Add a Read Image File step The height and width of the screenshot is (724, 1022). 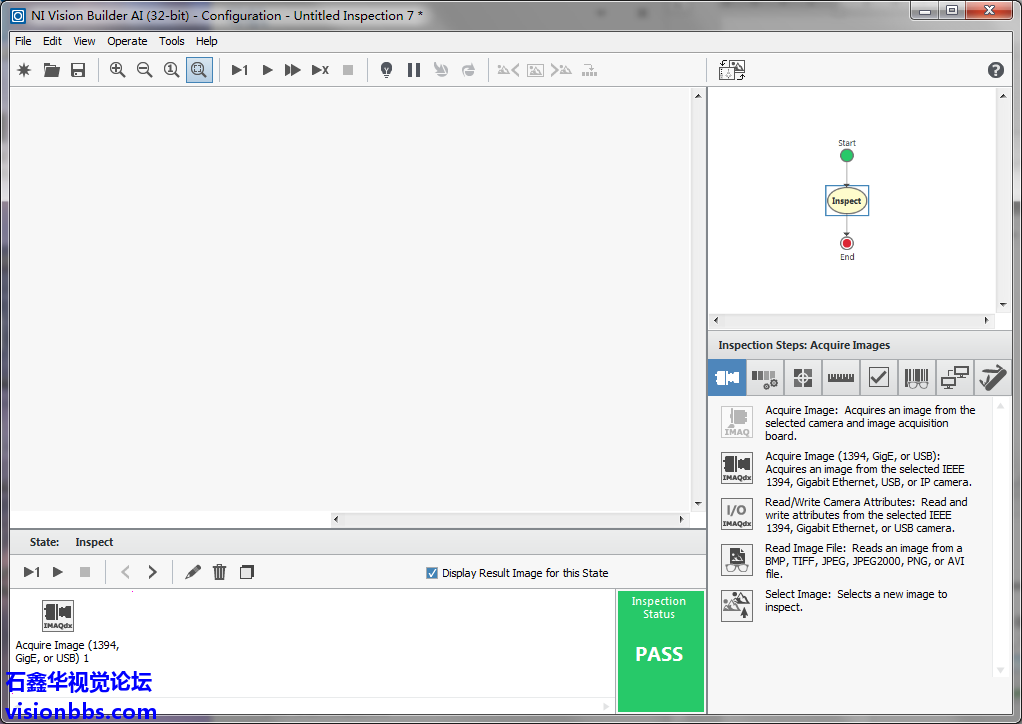tap(737, 560)
